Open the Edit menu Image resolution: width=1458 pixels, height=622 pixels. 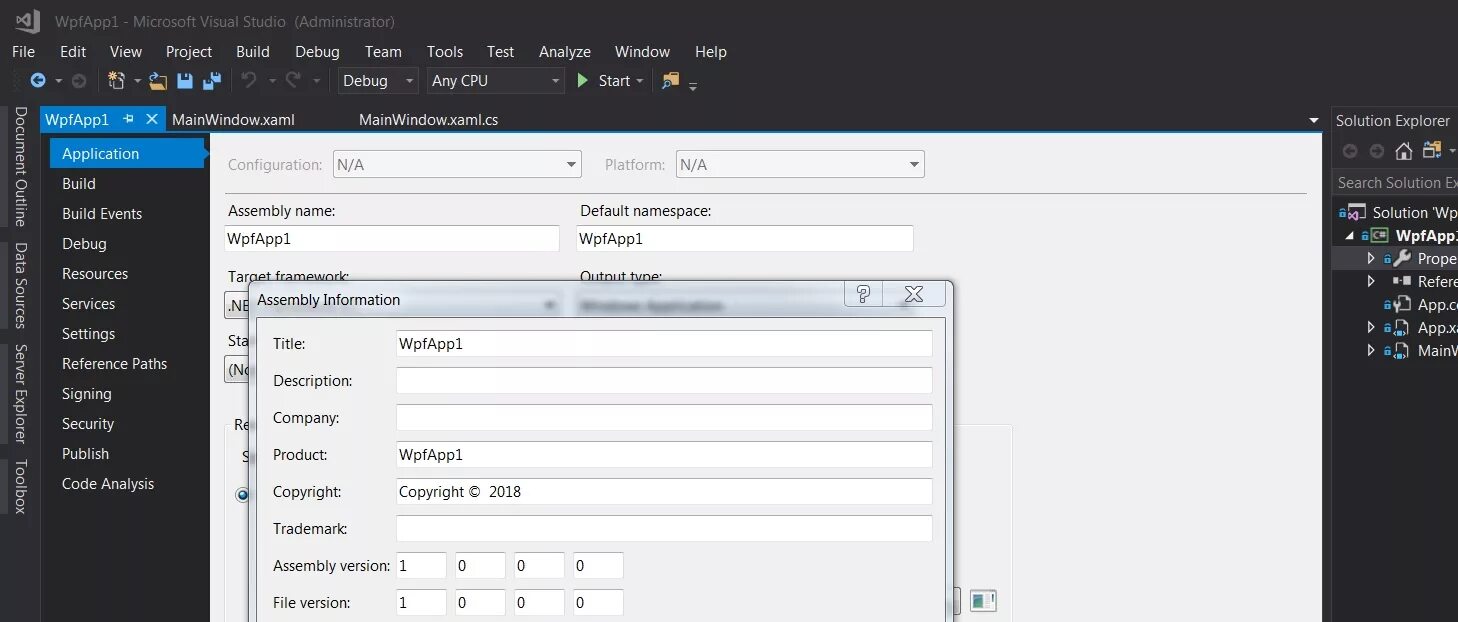pyautogui.click(x=73, y=51)
